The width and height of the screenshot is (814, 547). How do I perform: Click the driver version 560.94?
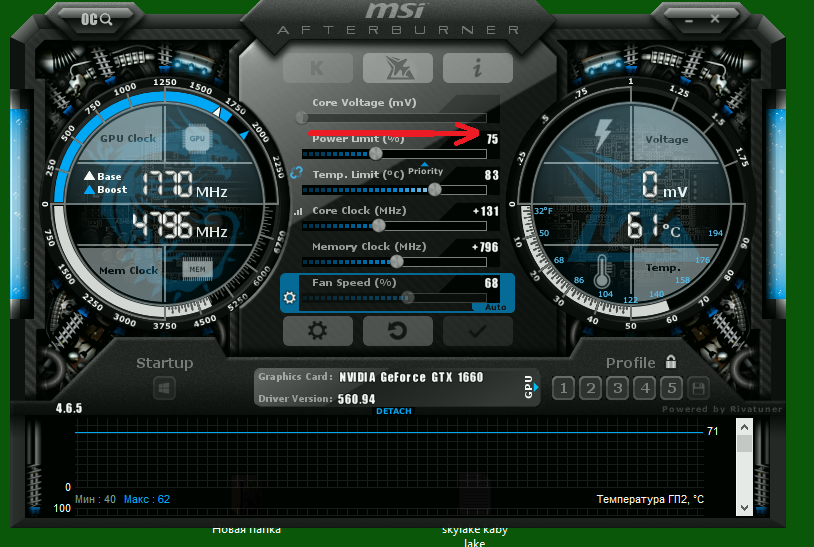click(356, 399)
